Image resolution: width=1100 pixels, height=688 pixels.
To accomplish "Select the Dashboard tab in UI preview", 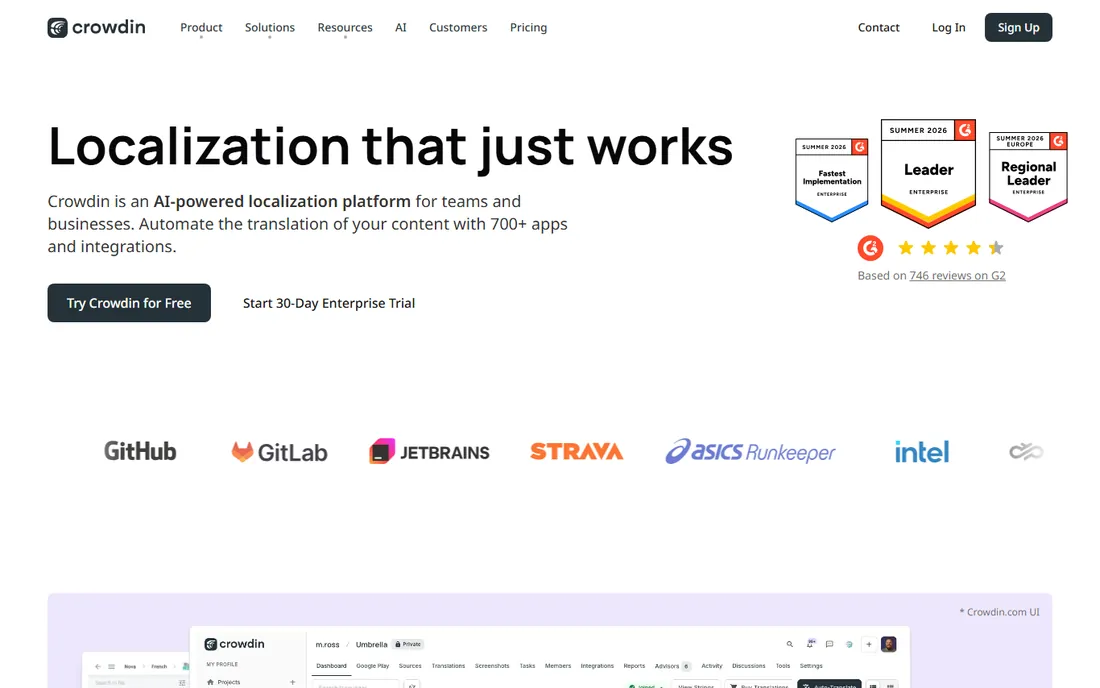I will pyautogui.click(x=331, y=666).
